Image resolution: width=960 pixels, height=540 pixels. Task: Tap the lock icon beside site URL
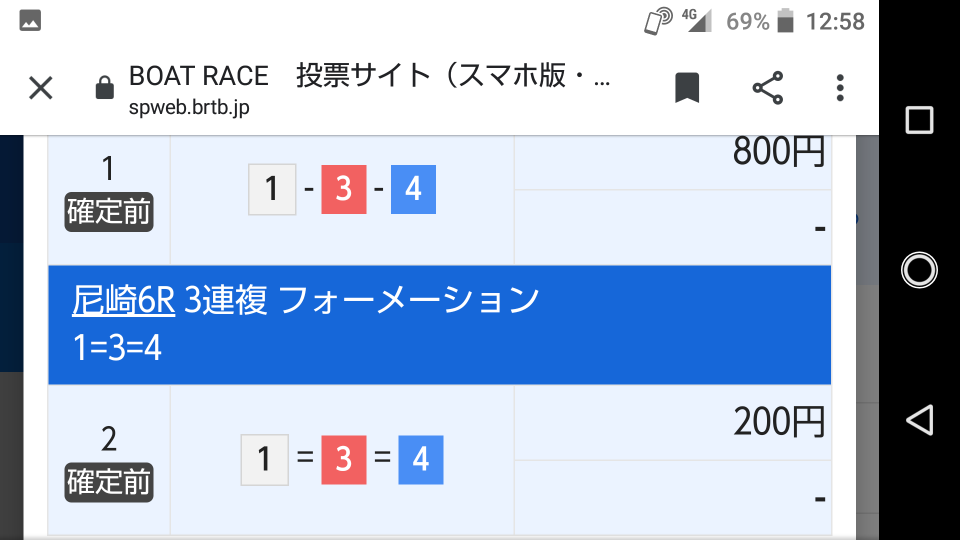[105, 88]
